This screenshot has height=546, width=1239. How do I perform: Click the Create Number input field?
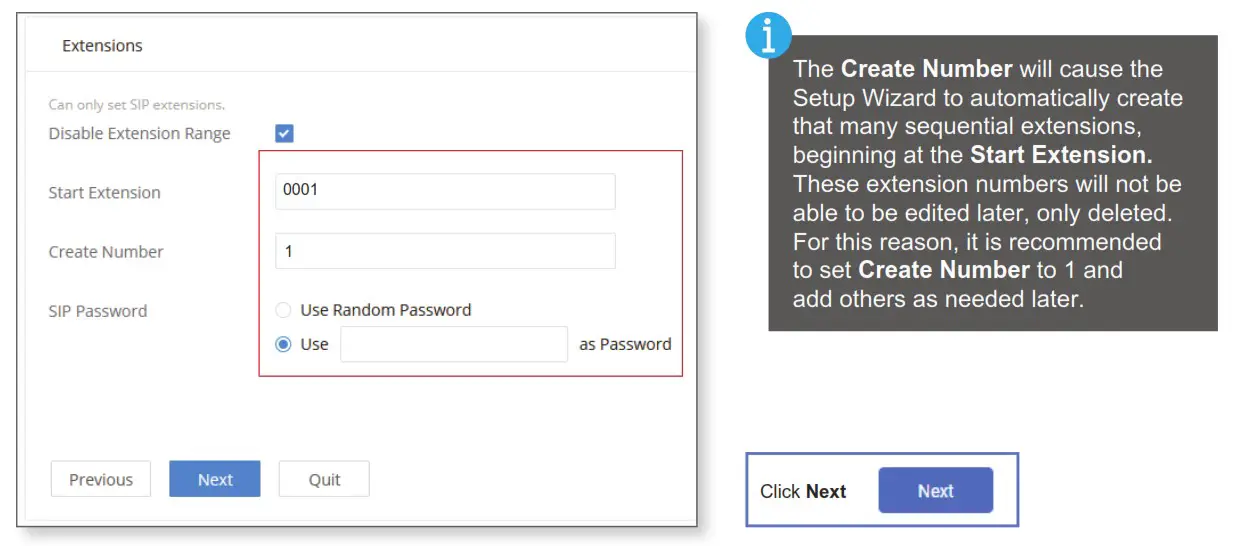pos(445,251)
